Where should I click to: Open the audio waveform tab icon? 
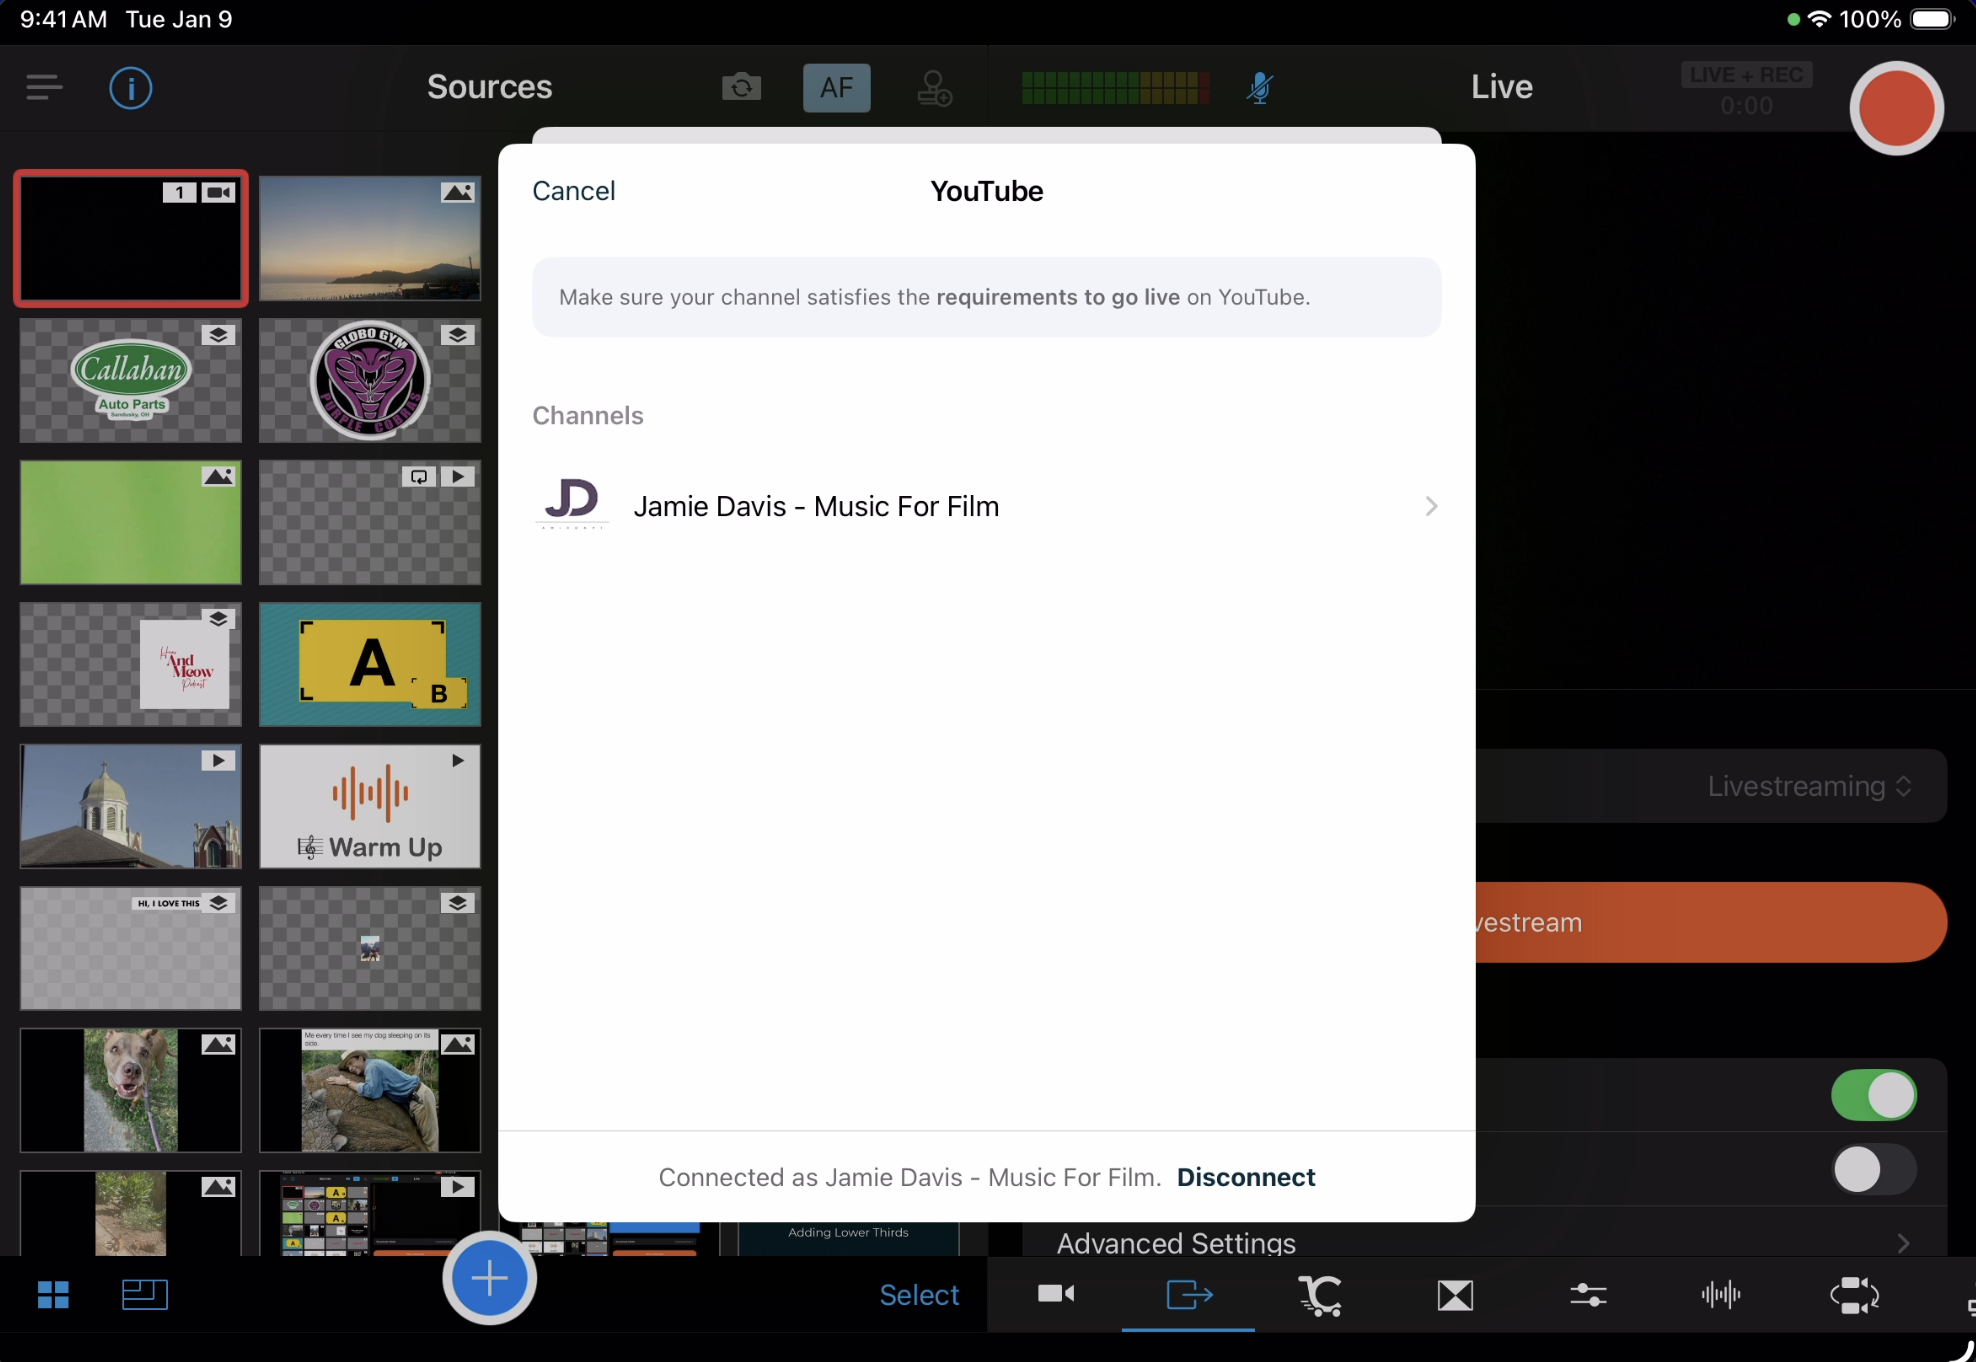click(1720, 1295)
